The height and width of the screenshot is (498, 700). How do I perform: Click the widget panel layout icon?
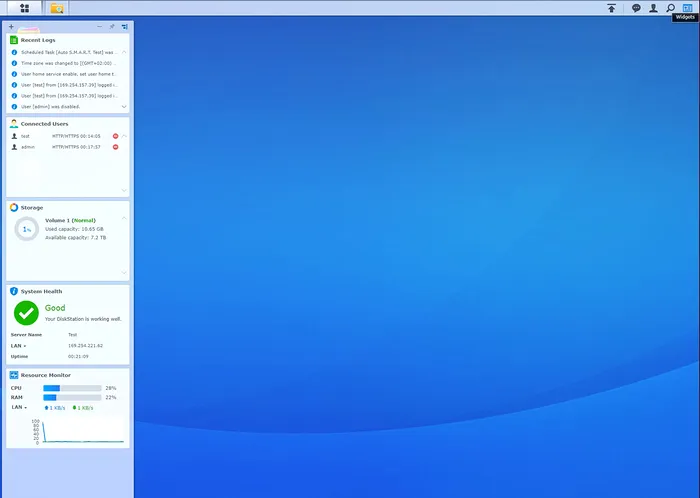[x=125, y=27]
